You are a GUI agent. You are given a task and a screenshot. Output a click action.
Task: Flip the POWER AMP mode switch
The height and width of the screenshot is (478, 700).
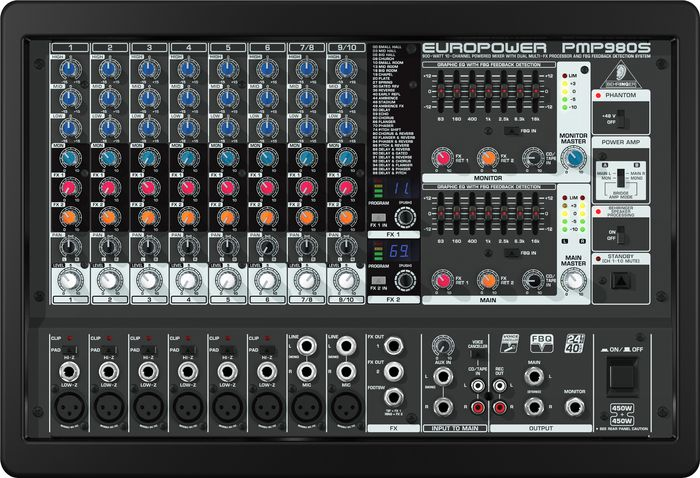621,178
